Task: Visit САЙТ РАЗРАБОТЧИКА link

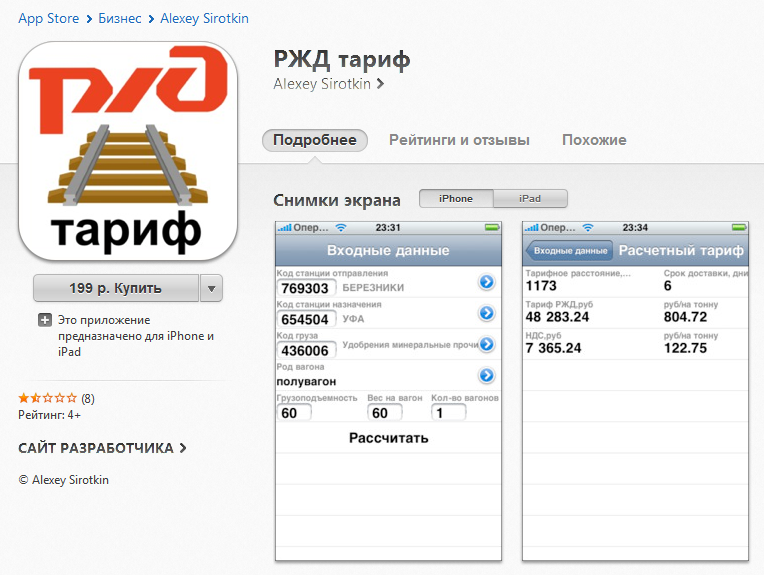Action: pos(96,448)
